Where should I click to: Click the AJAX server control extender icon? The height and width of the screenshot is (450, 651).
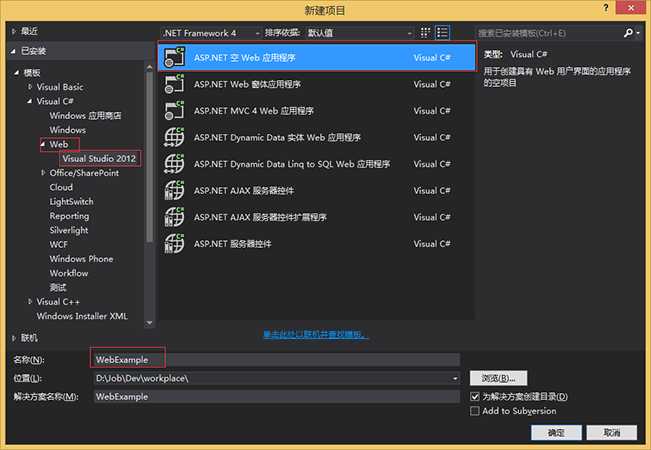pyautogui.click(x=174, y=217)
